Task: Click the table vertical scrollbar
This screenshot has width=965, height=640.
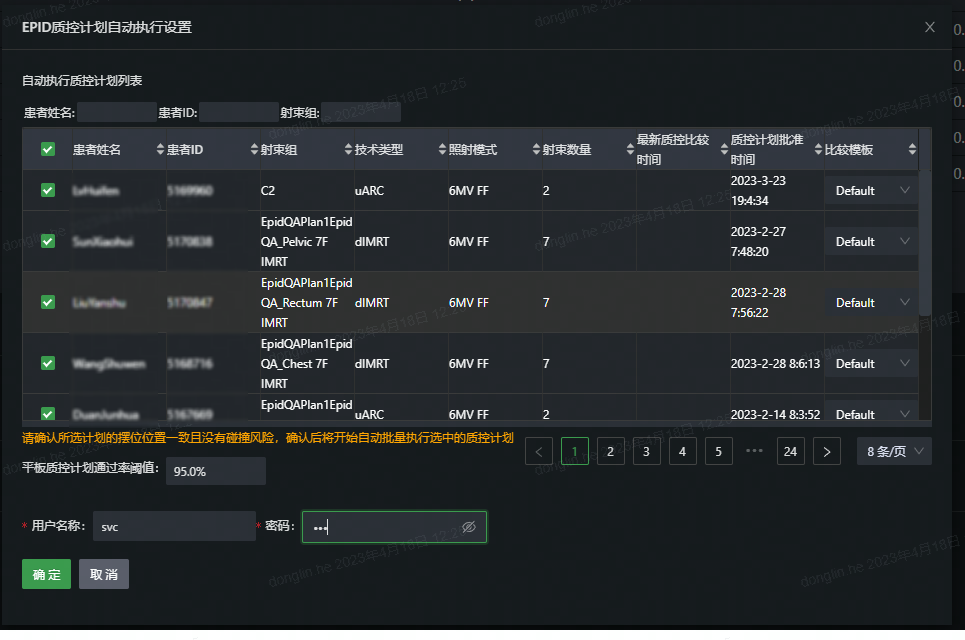Action: click(x=925, y=222)
